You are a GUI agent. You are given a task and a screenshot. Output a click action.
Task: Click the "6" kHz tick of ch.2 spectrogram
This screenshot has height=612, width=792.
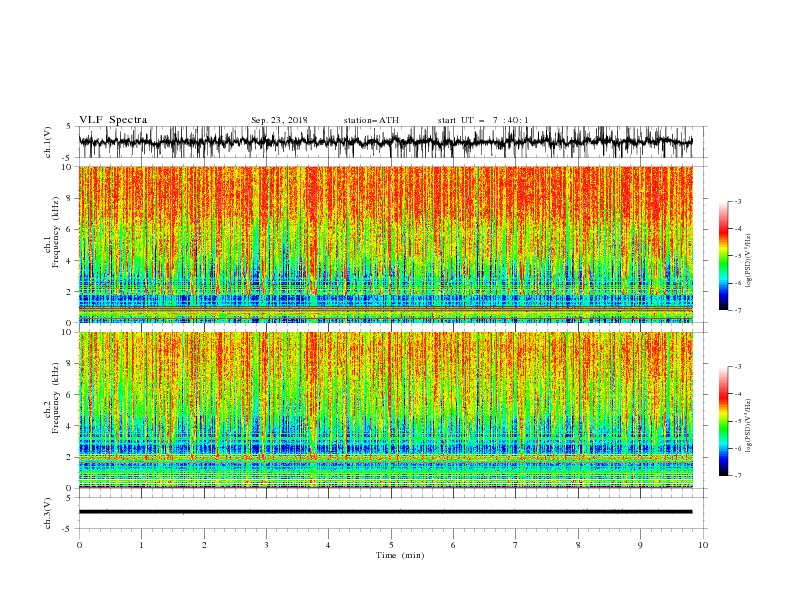70,395
